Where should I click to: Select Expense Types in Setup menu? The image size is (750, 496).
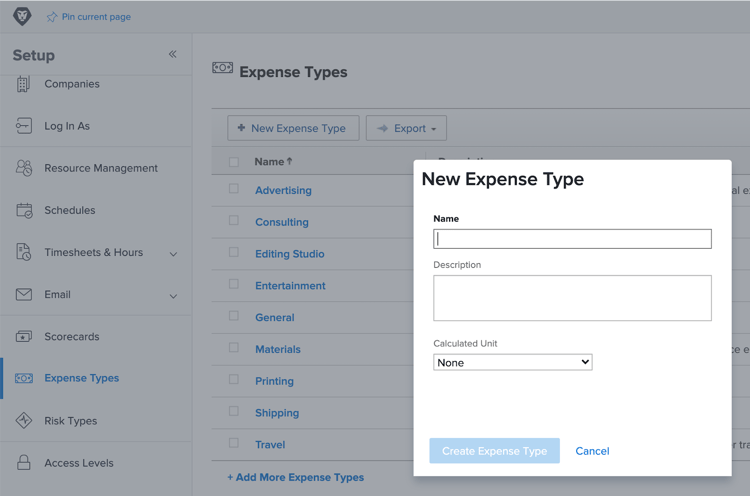(82, 378)
